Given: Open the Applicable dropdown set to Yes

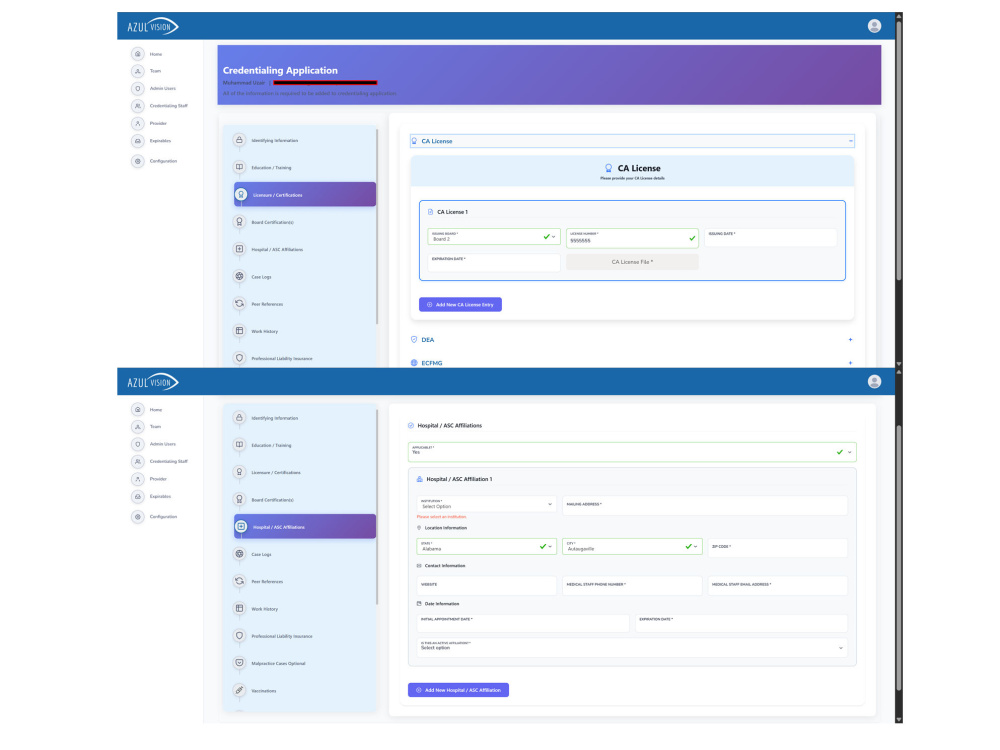Looking at the screenshot, I should [x=632, y=452].
